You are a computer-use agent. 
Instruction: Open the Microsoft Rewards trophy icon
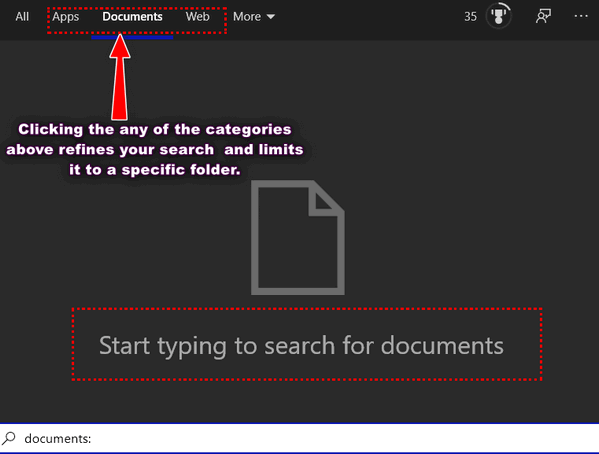[x=499, y=16]
